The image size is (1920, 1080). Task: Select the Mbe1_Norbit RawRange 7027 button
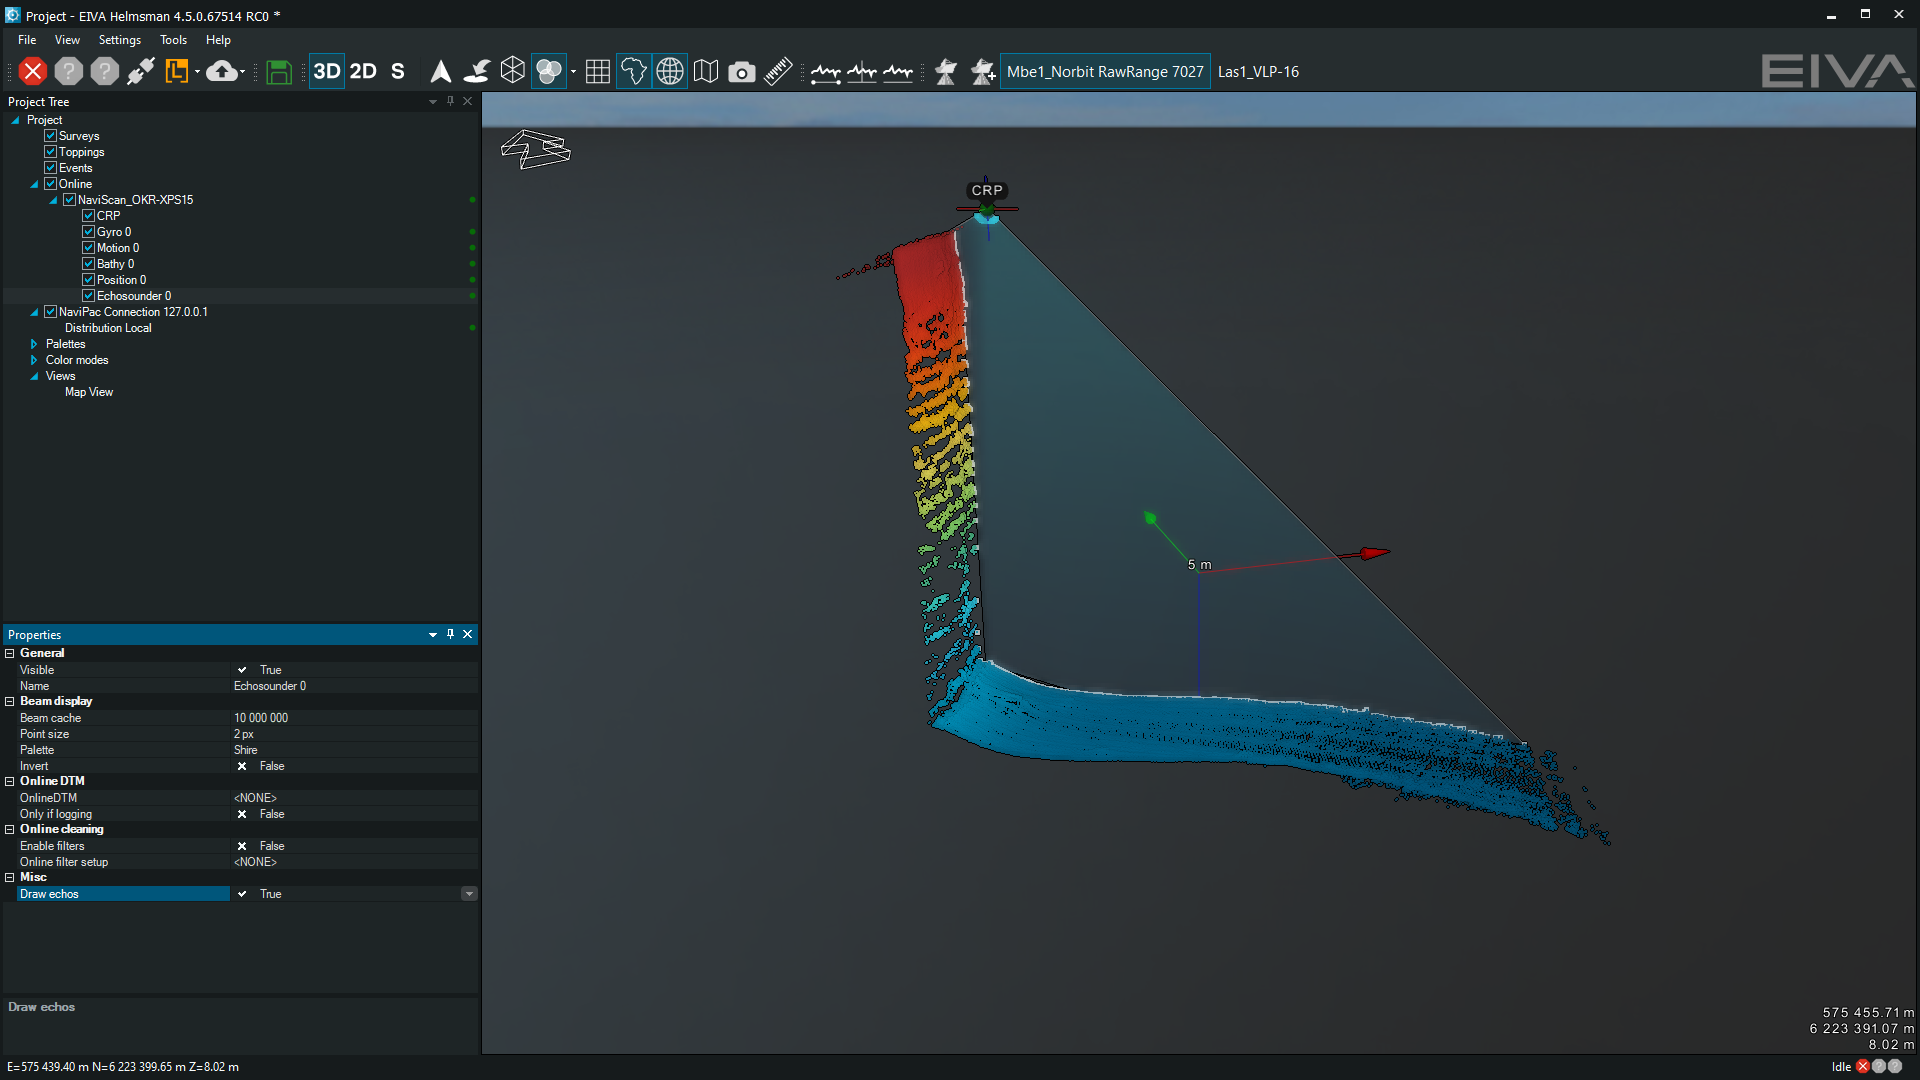click(1104, 71)
